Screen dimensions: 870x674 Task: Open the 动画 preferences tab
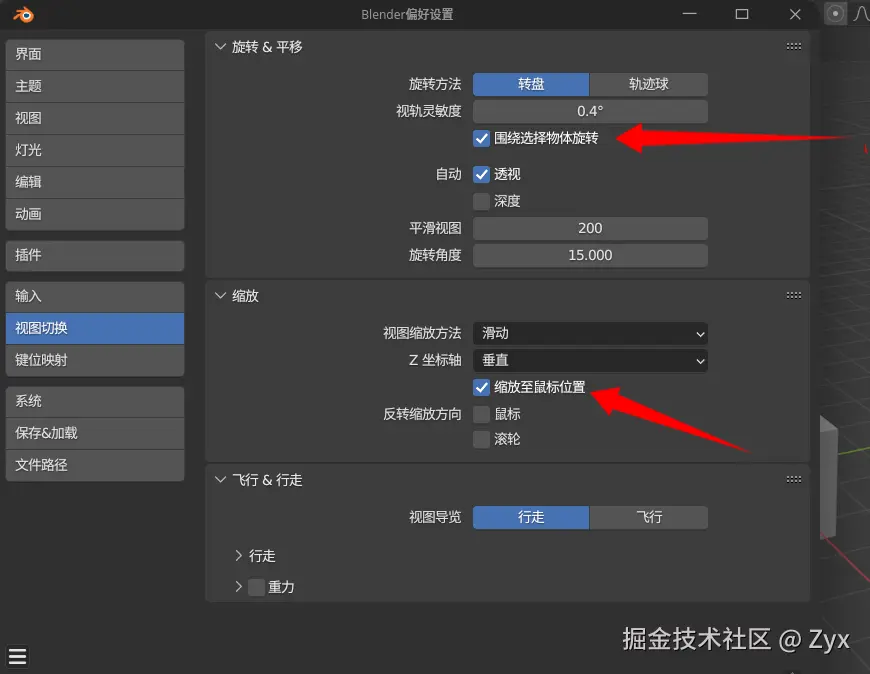pyautogui.click(x=95, y=214)
